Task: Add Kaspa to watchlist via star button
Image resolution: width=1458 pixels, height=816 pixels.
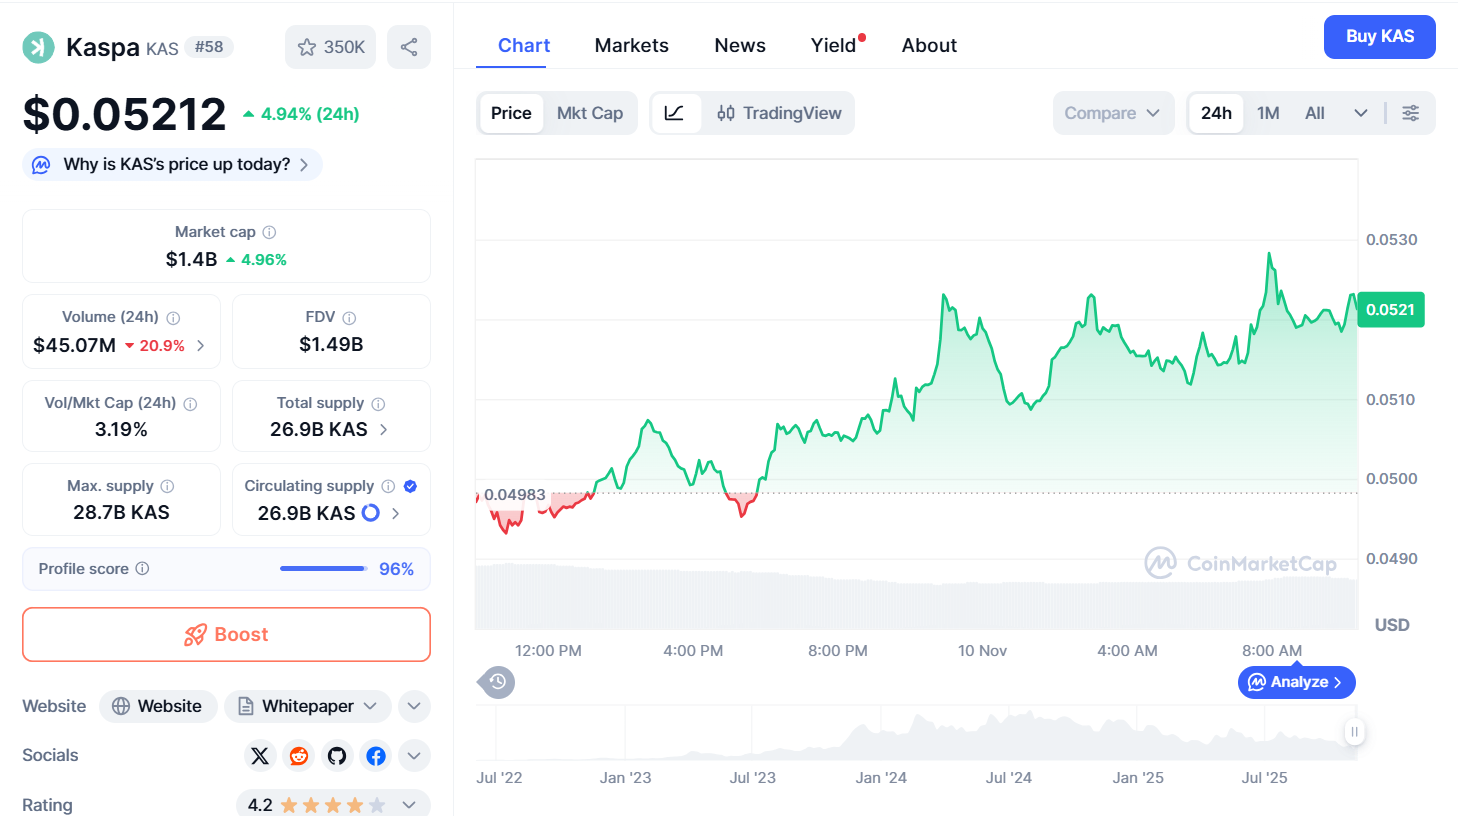Action: click(330, 47)
